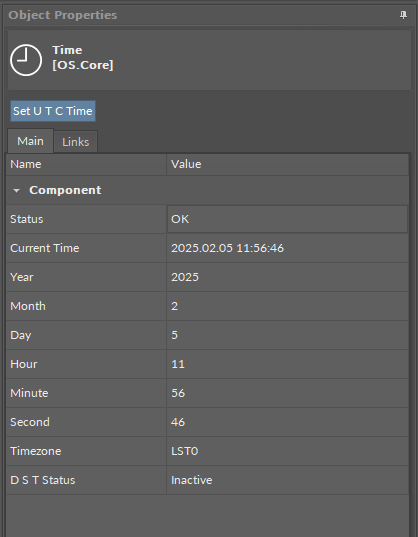Image resolution: width=418 pixels, height=537 pixels.
Task: Switch to the Links tab
Action: [x=76, y=142]
